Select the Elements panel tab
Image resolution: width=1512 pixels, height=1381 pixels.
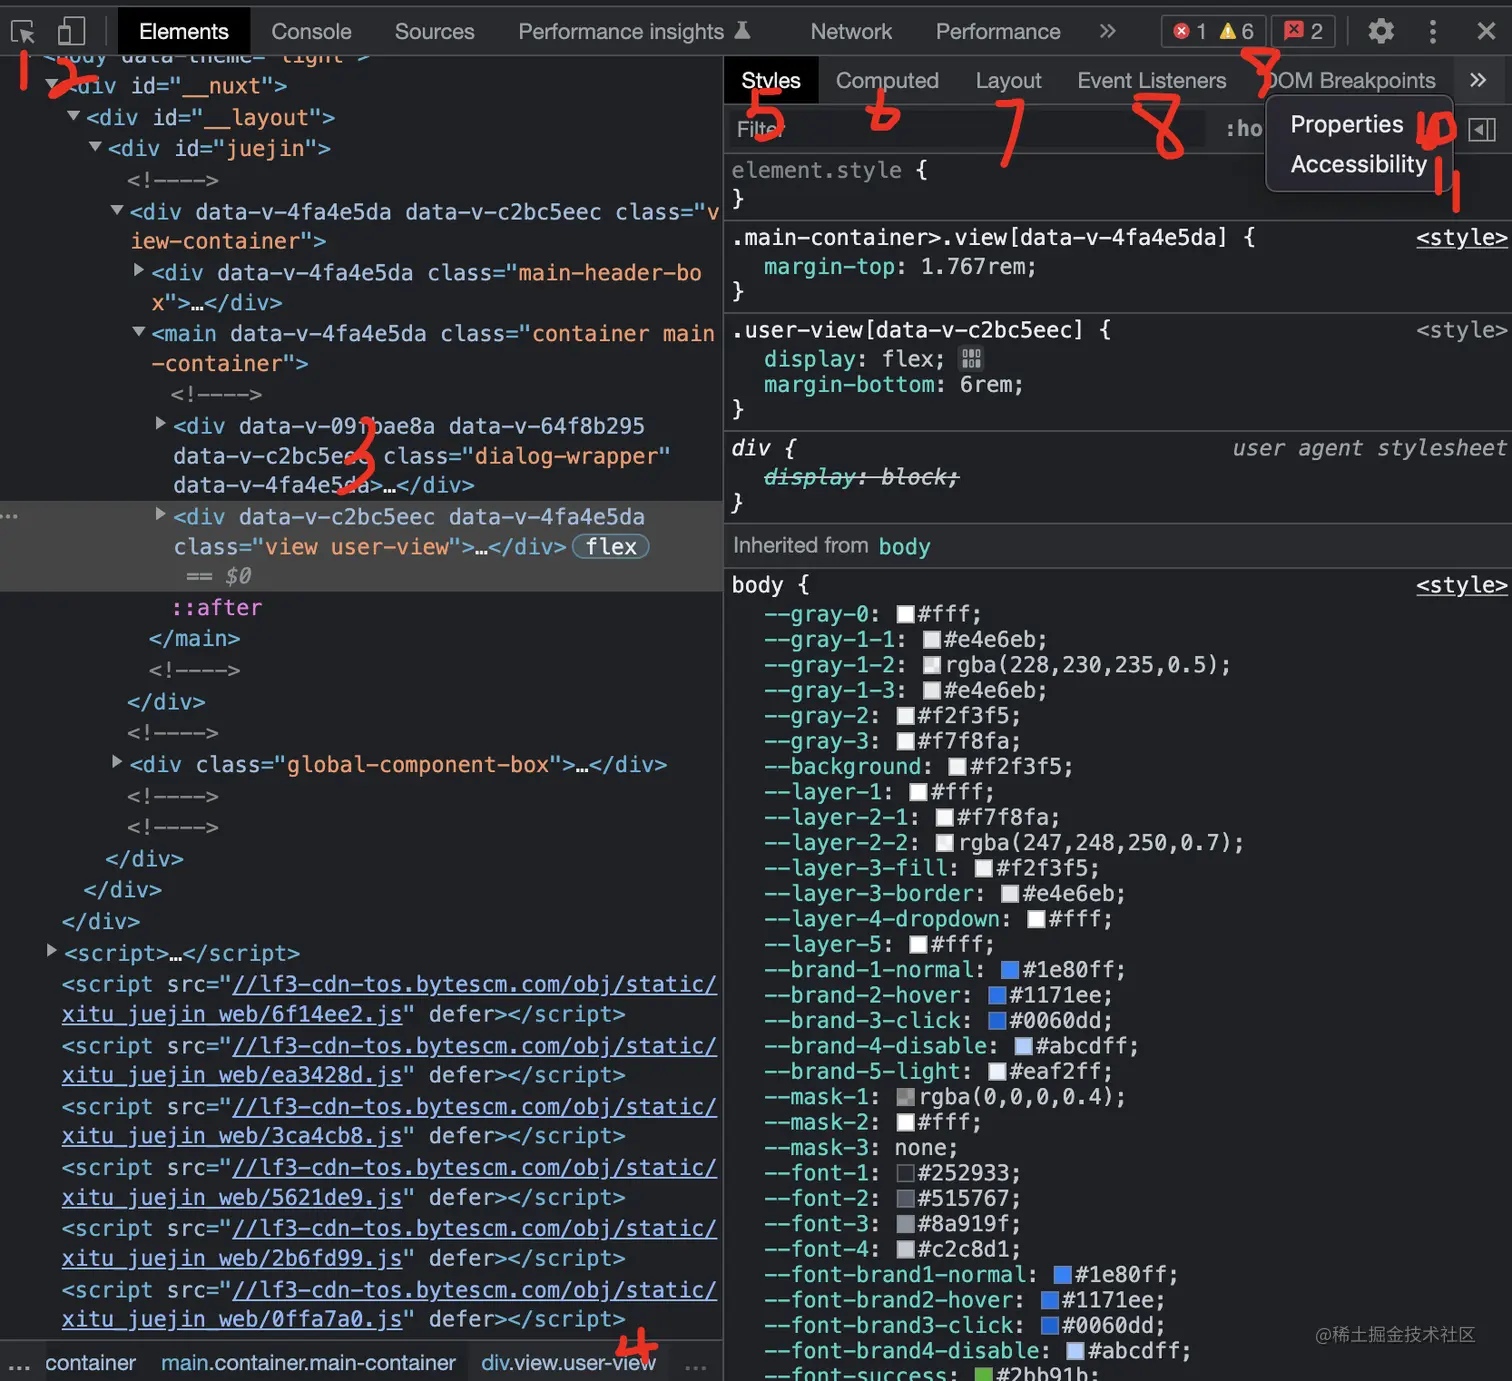184,31
